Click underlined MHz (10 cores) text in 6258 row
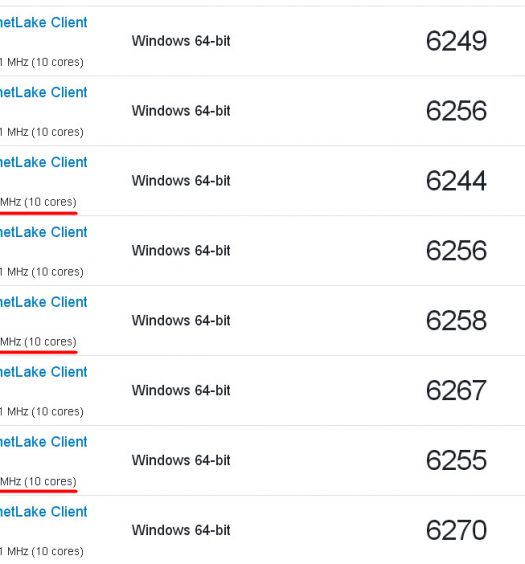 [38, 341]
